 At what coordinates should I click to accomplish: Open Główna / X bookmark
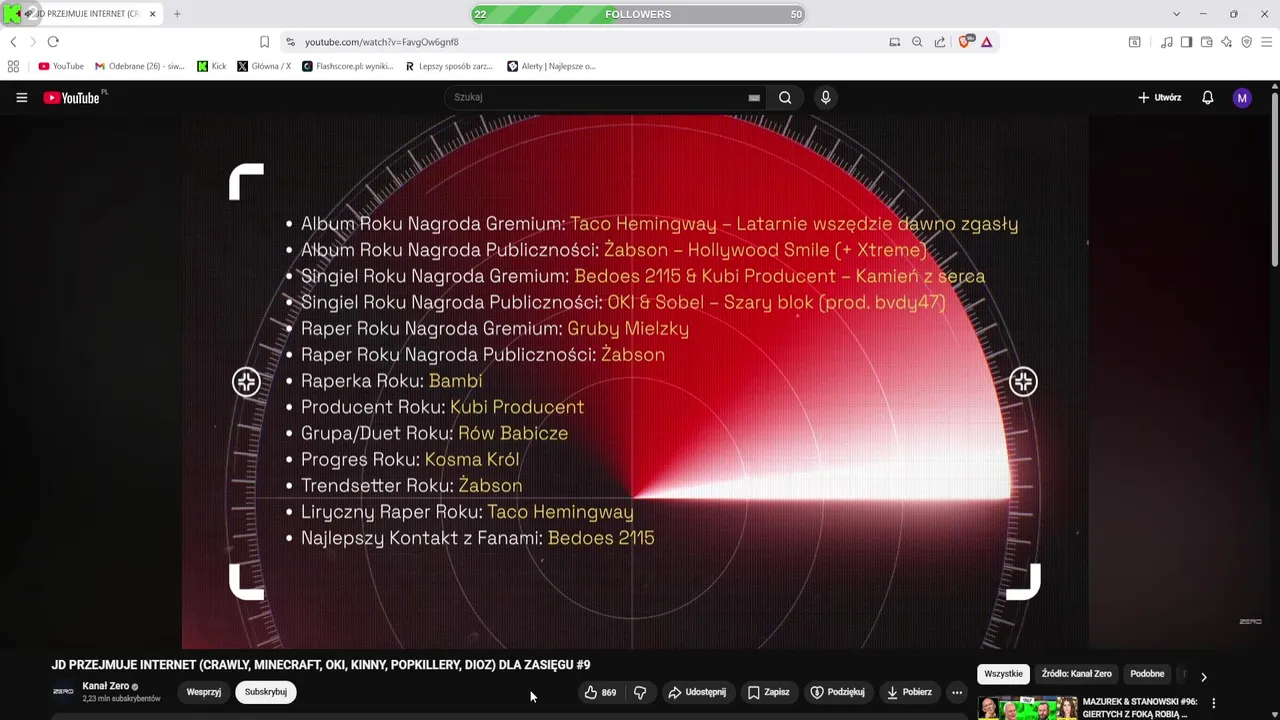(264, 66)
